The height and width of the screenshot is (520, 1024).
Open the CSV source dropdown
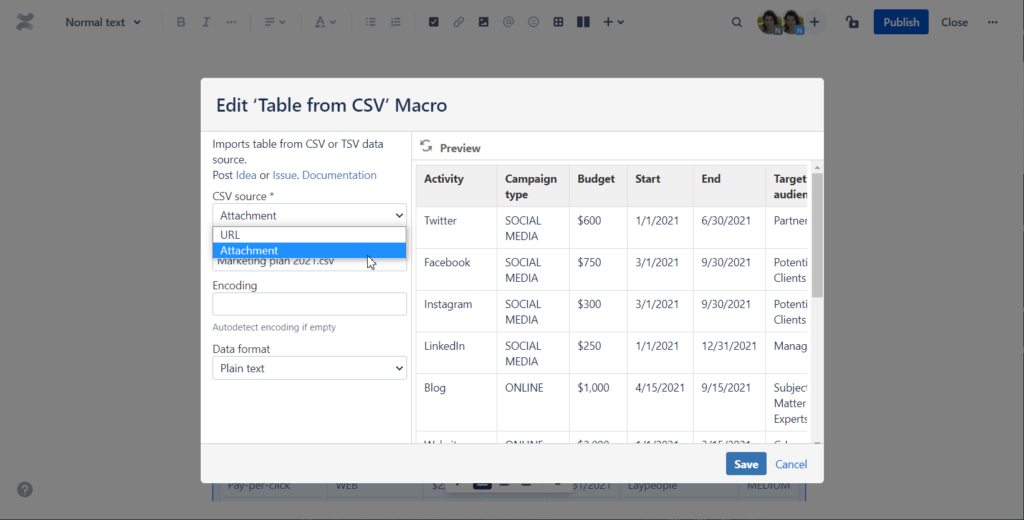tap(309, 215)
